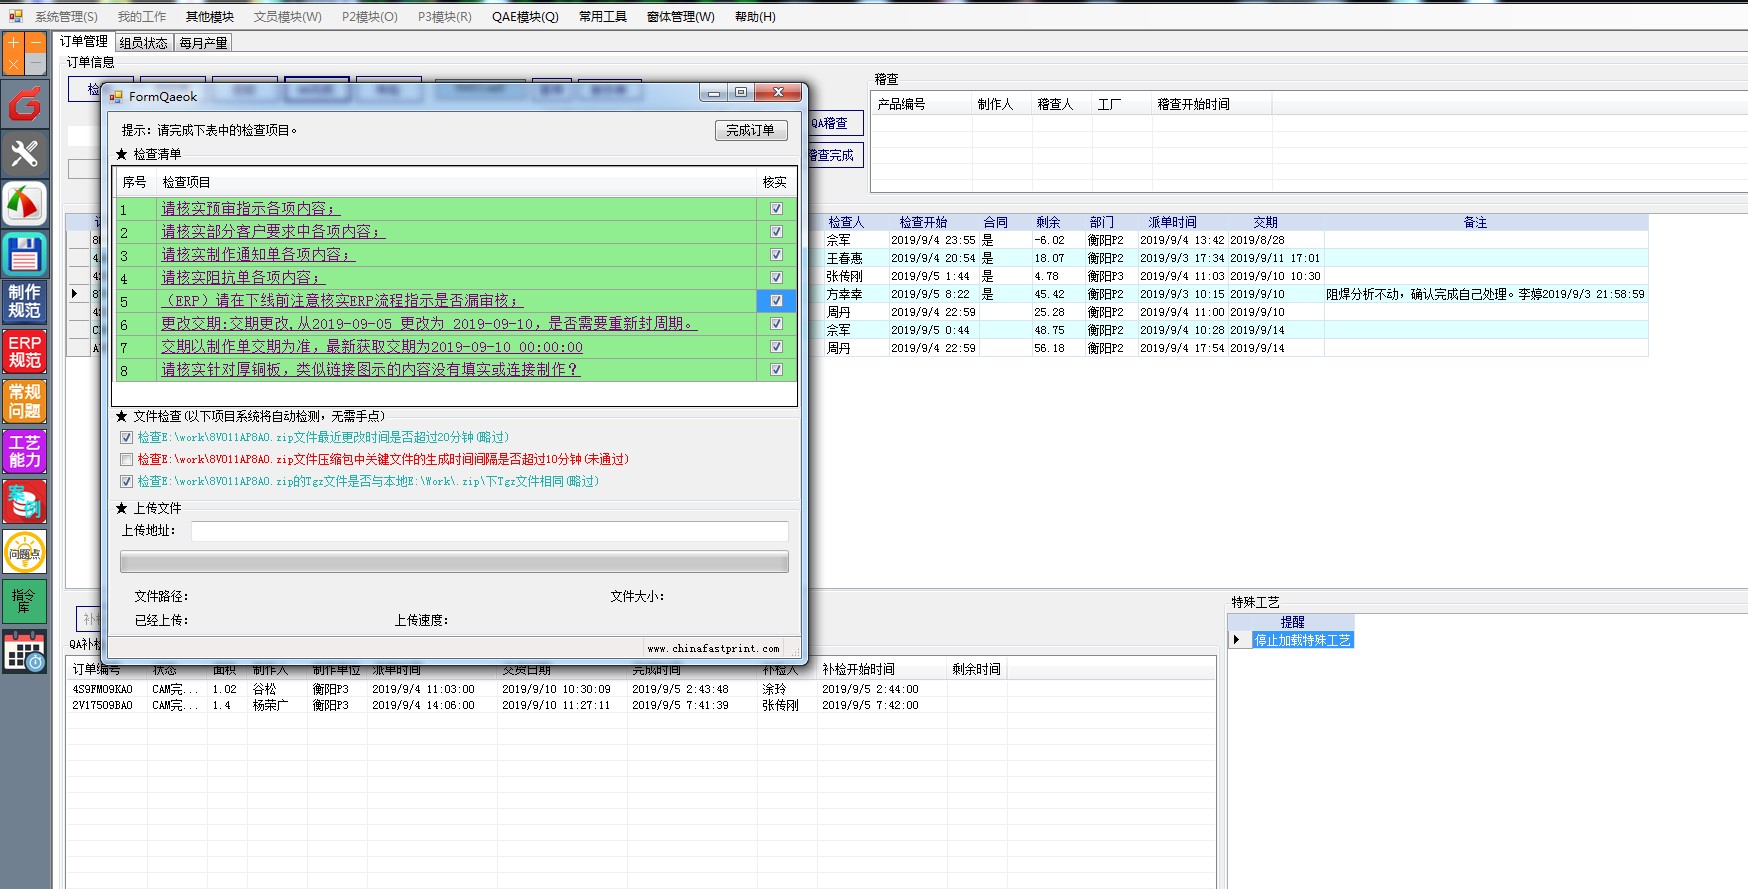Viewport: 1748px width, 889px height.
Task: Open the 常规问题 sidebar icon
Action: [24, 402]
